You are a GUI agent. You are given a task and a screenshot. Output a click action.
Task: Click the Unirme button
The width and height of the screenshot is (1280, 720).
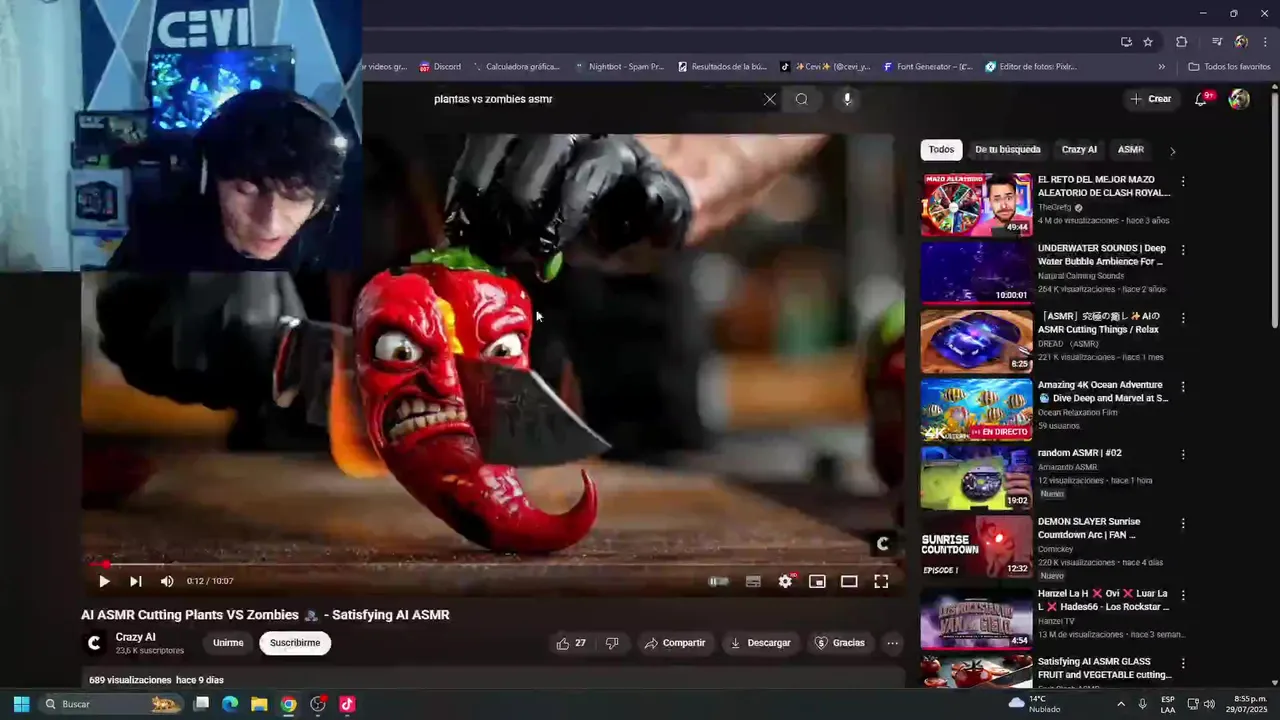[x=228, y=643]
